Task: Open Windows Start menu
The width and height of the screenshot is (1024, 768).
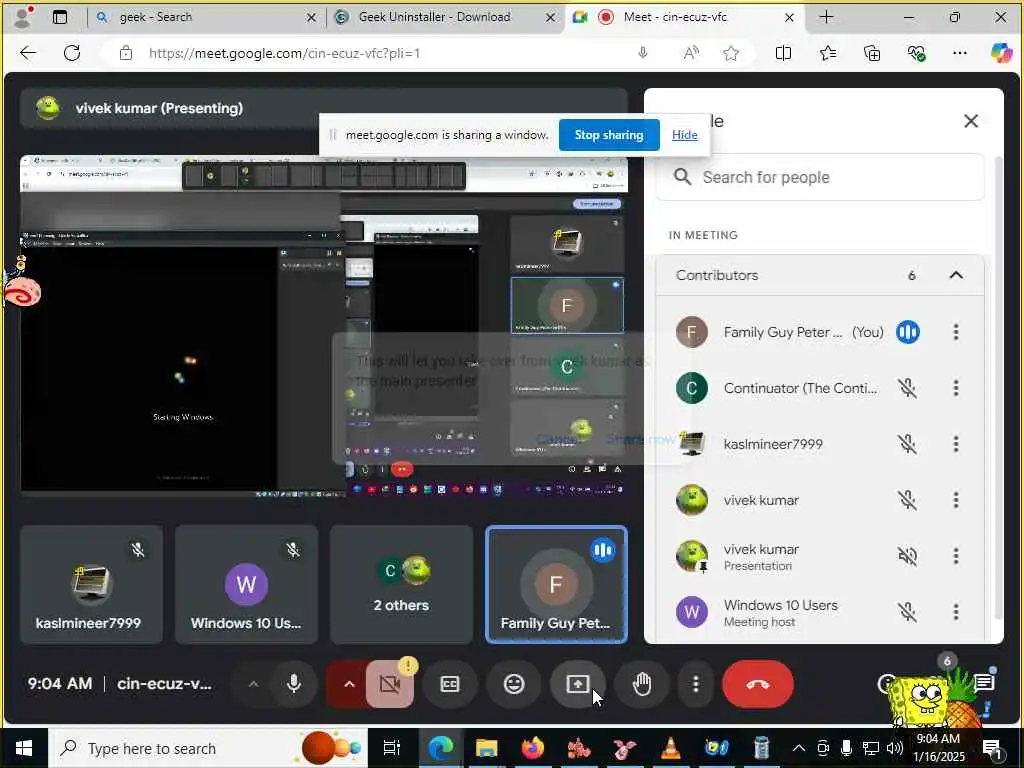Action: click(x=24, y=748)
